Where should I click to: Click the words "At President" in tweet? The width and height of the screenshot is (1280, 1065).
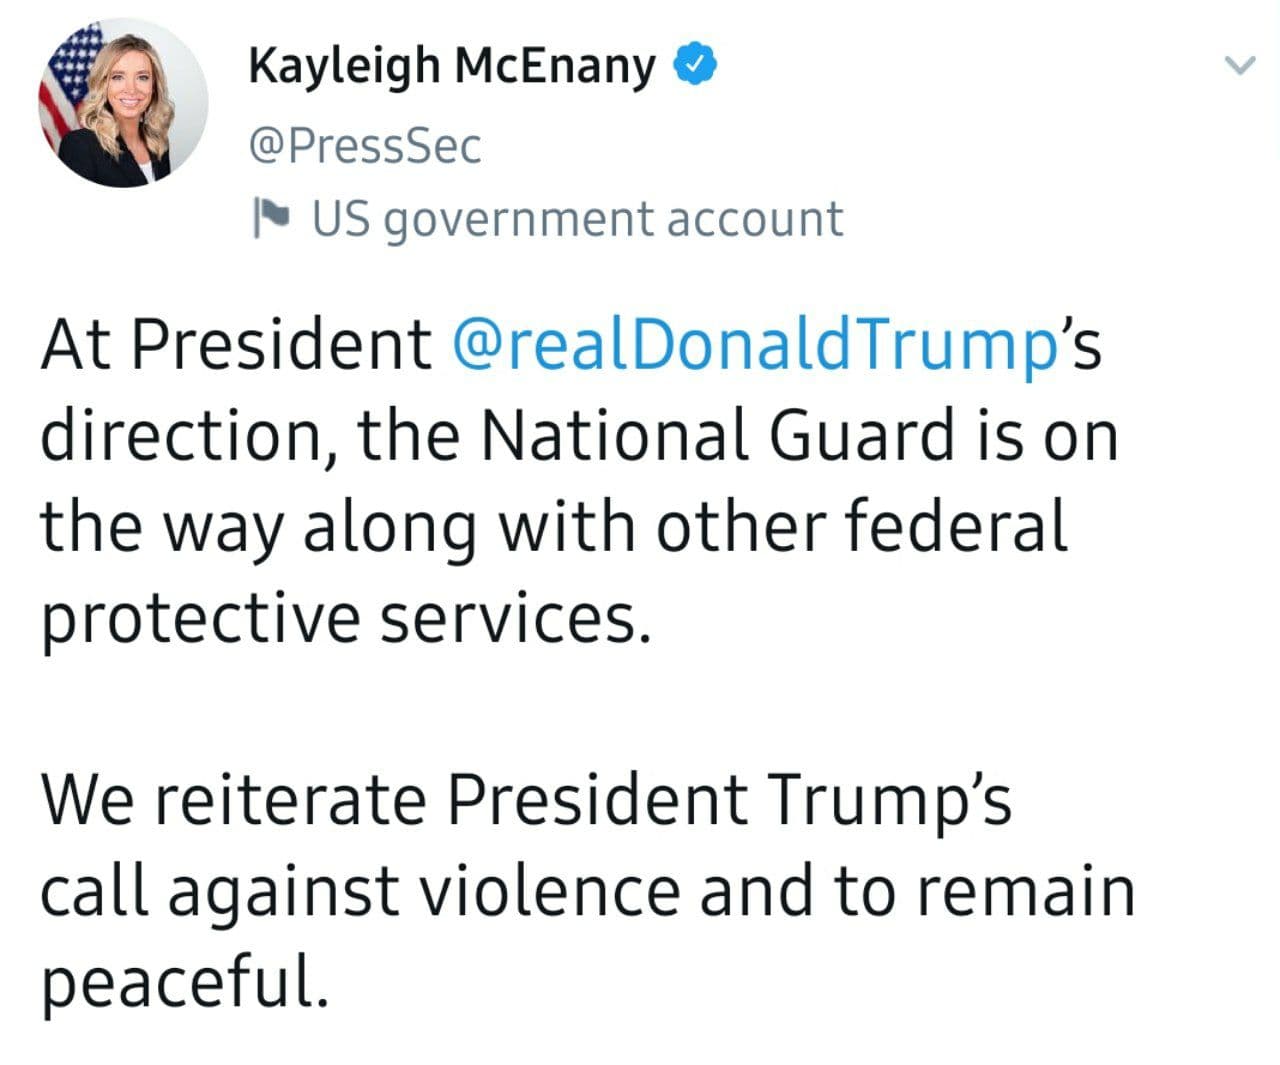click(x=236, y=345)
